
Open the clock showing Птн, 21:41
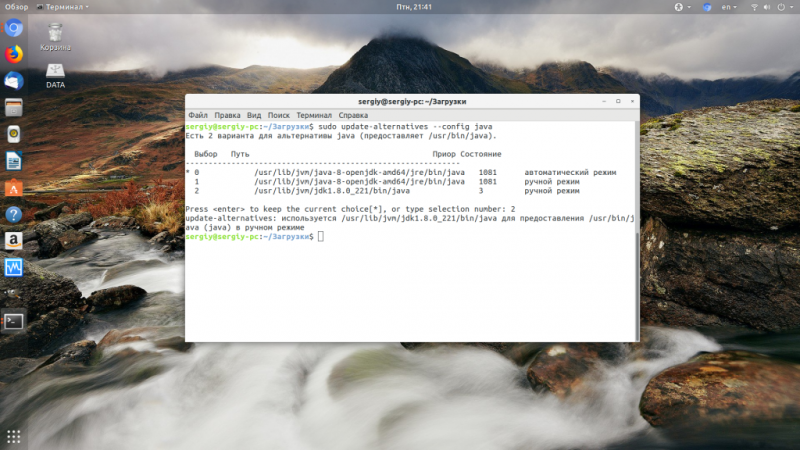tap(414, 7)
